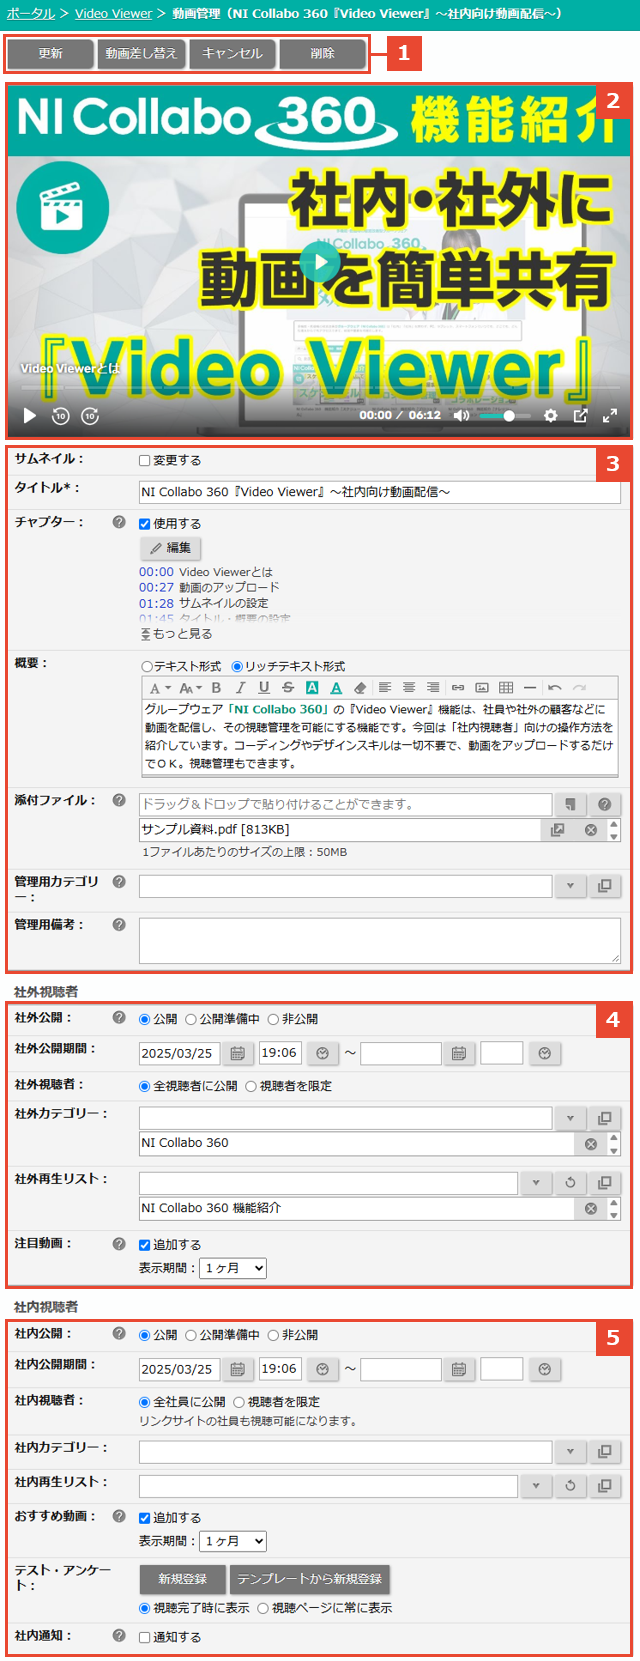
Task: Open 社外カテゴリー dropdown arrow
Action: (x=570, y=1118)
